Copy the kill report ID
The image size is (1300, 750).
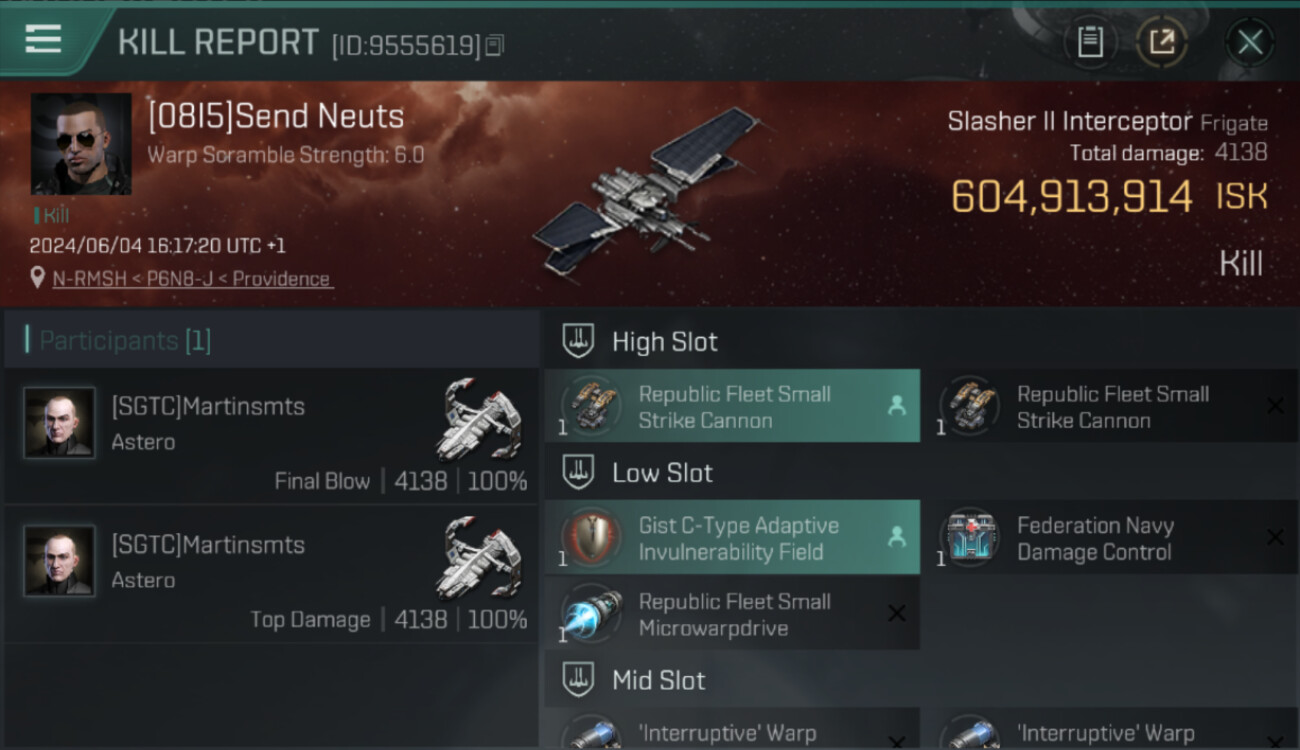point(495,45)
